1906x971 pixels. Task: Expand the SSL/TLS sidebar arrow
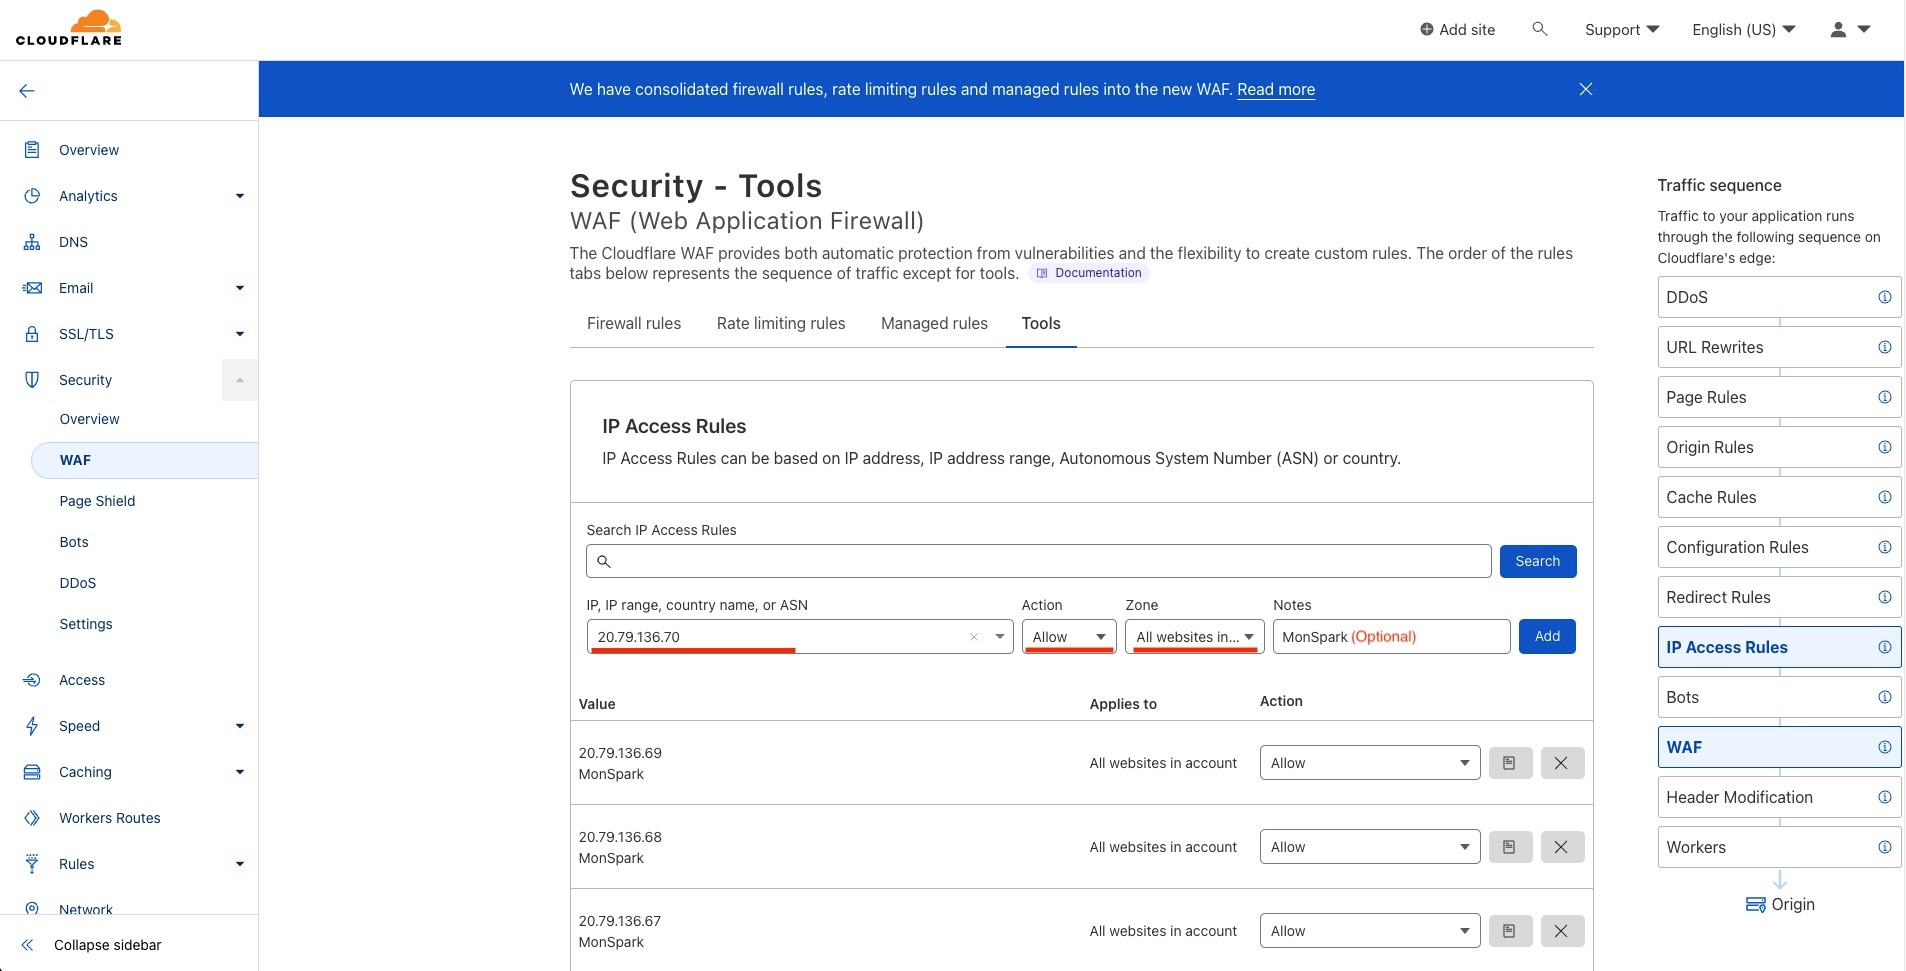(x=240, y=334)
